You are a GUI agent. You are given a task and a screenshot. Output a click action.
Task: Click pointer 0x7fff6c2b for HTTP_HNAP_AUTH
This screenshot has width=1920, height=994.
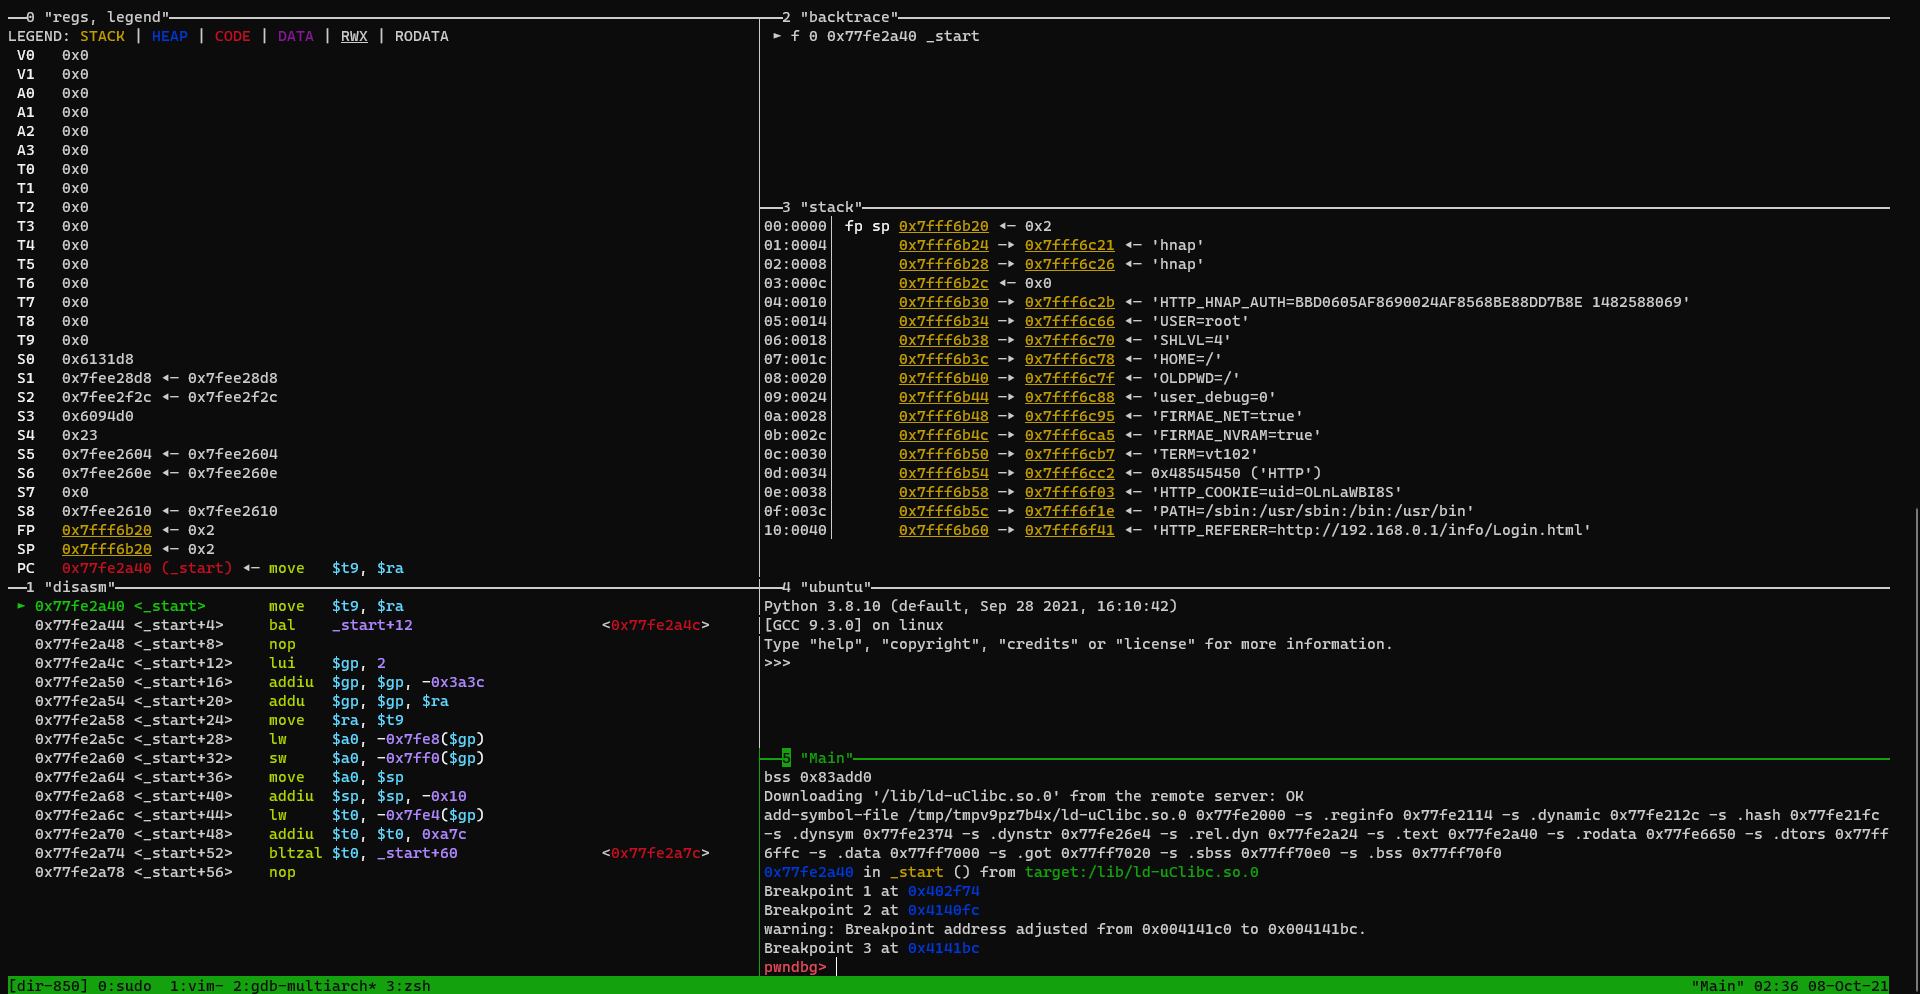[x=1069, y=302]
